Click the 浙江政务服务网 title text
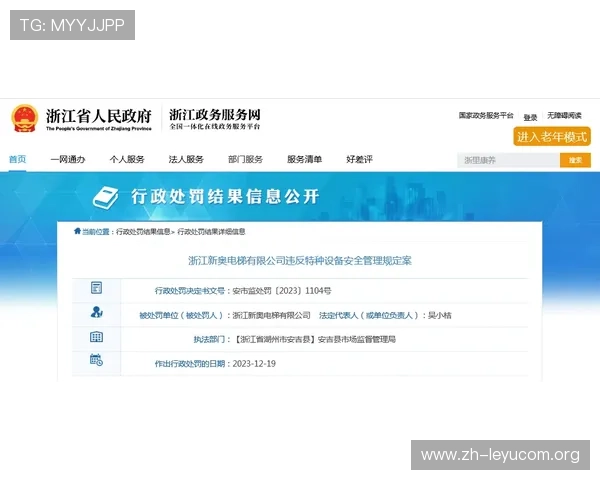600x480 pixels. pos(215,114)
